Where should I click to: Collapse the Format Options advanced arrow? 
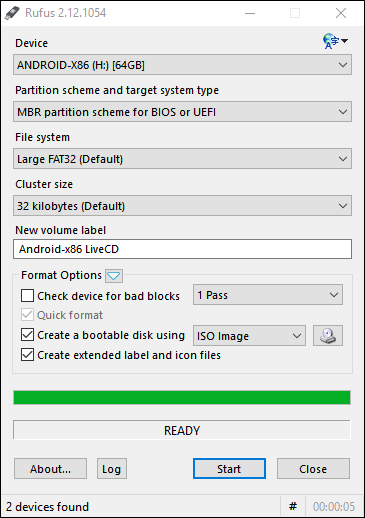(x=114, y=276)
